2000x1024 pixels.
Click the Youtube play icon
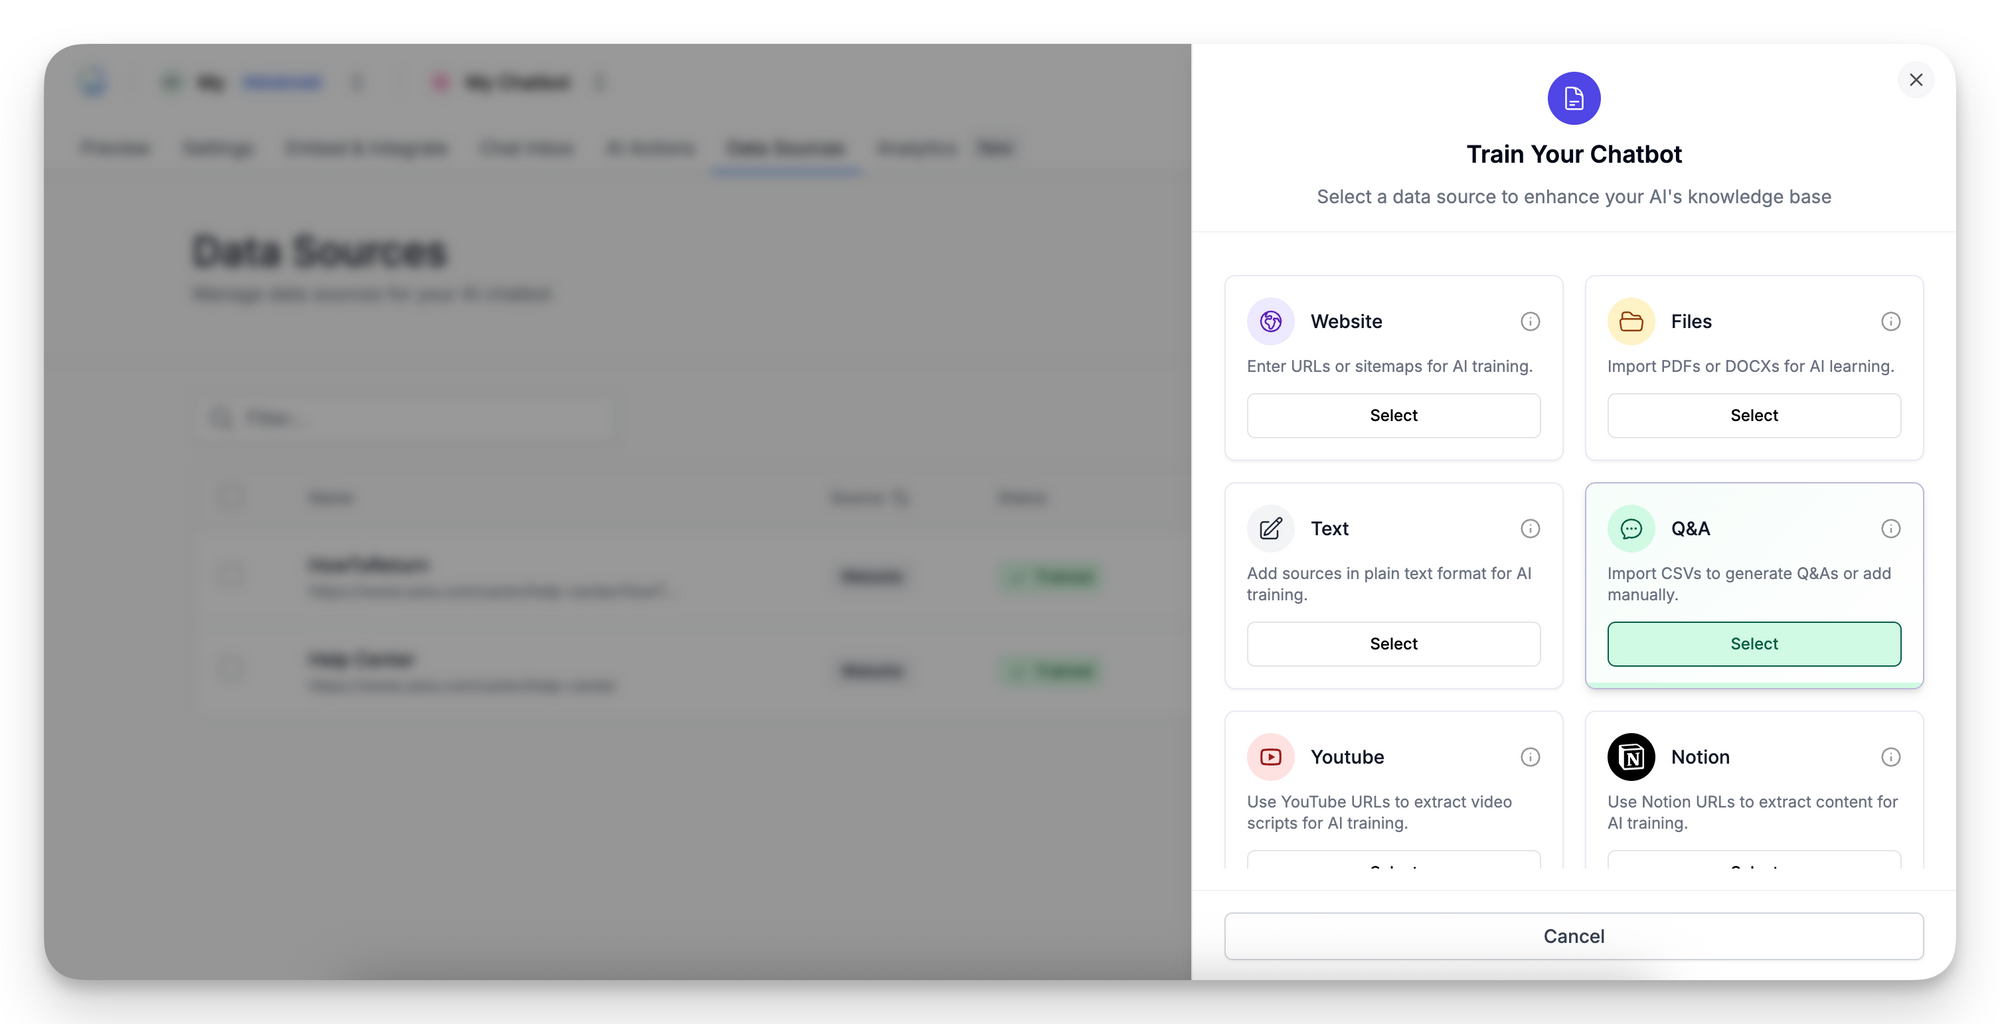[1271, 757]
